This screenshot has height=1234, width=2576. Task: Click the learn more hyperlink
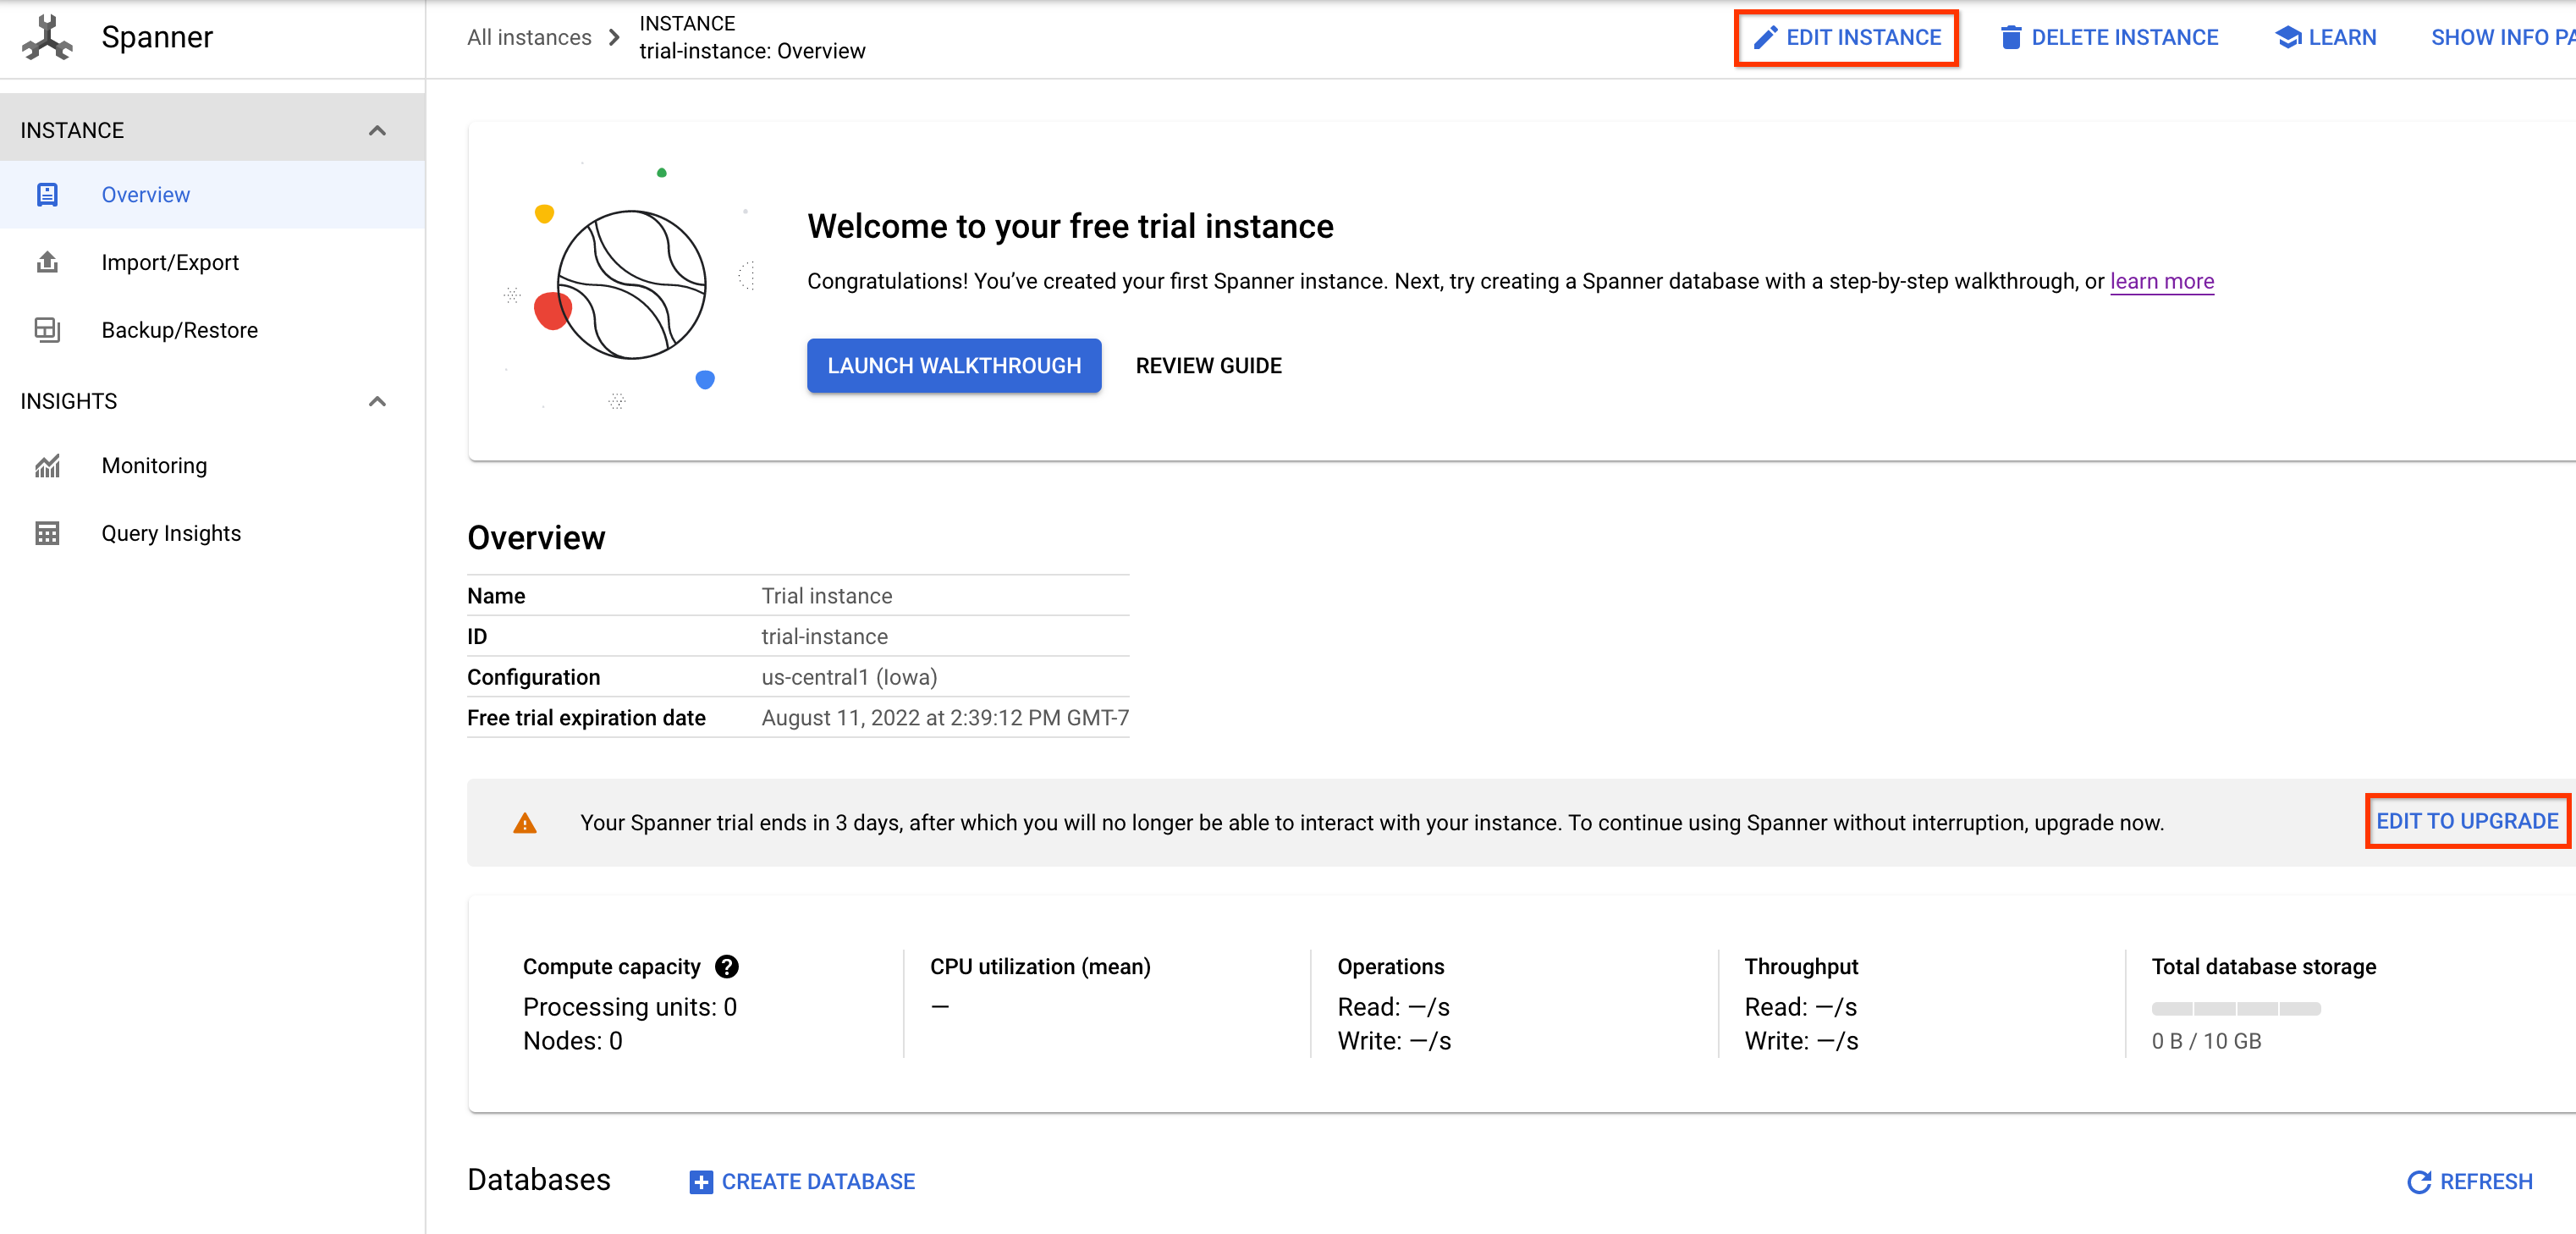pyautogui.click(x=2162, y=281)
